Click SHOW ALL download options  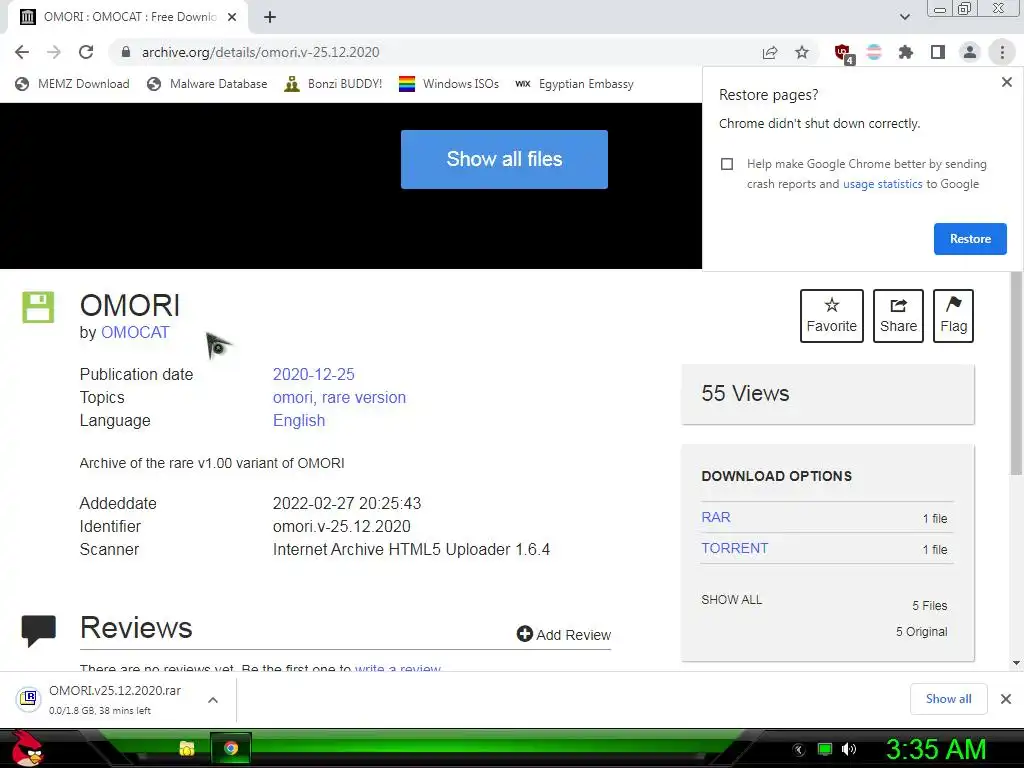[731, 600]
